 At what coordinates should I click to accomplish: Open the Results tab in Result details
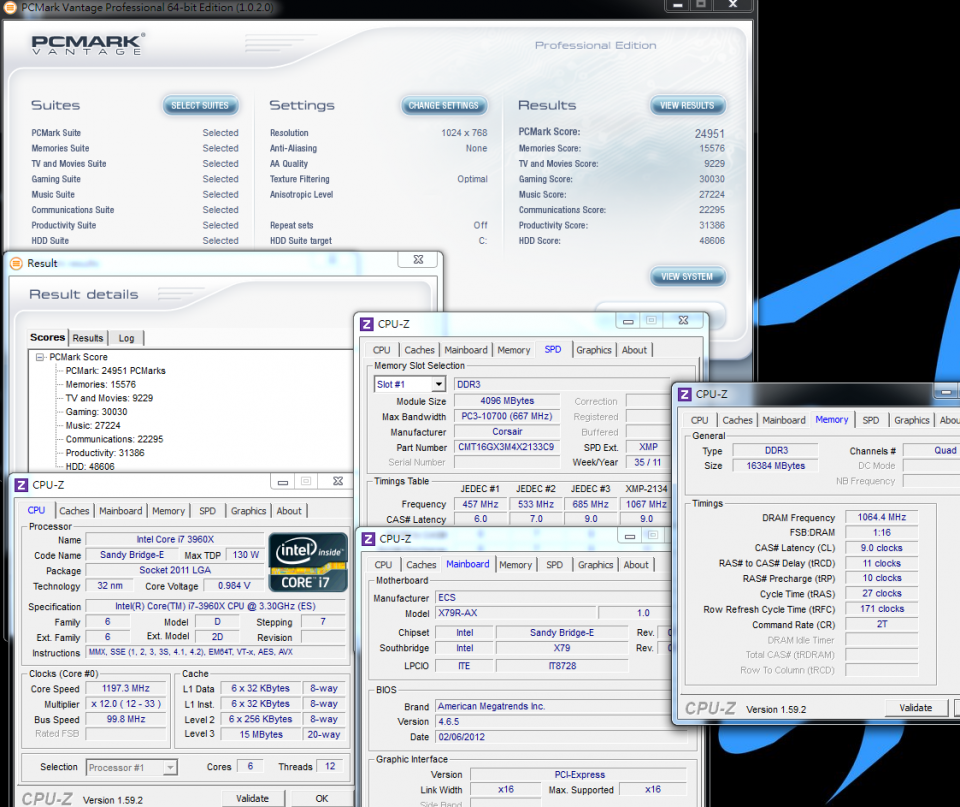(x=88, y=338)
